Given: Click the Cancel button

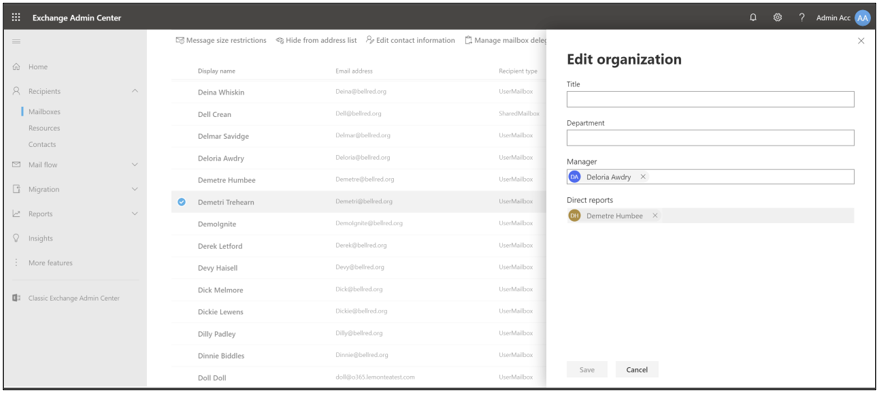Looking at the screenshot, I should (x=637, y=369).
